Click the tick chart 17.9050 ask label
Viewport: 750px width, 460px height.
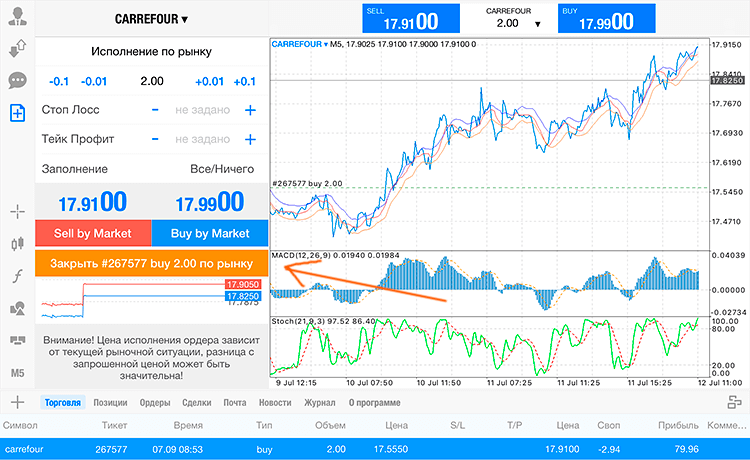click(x=243, y=285)
